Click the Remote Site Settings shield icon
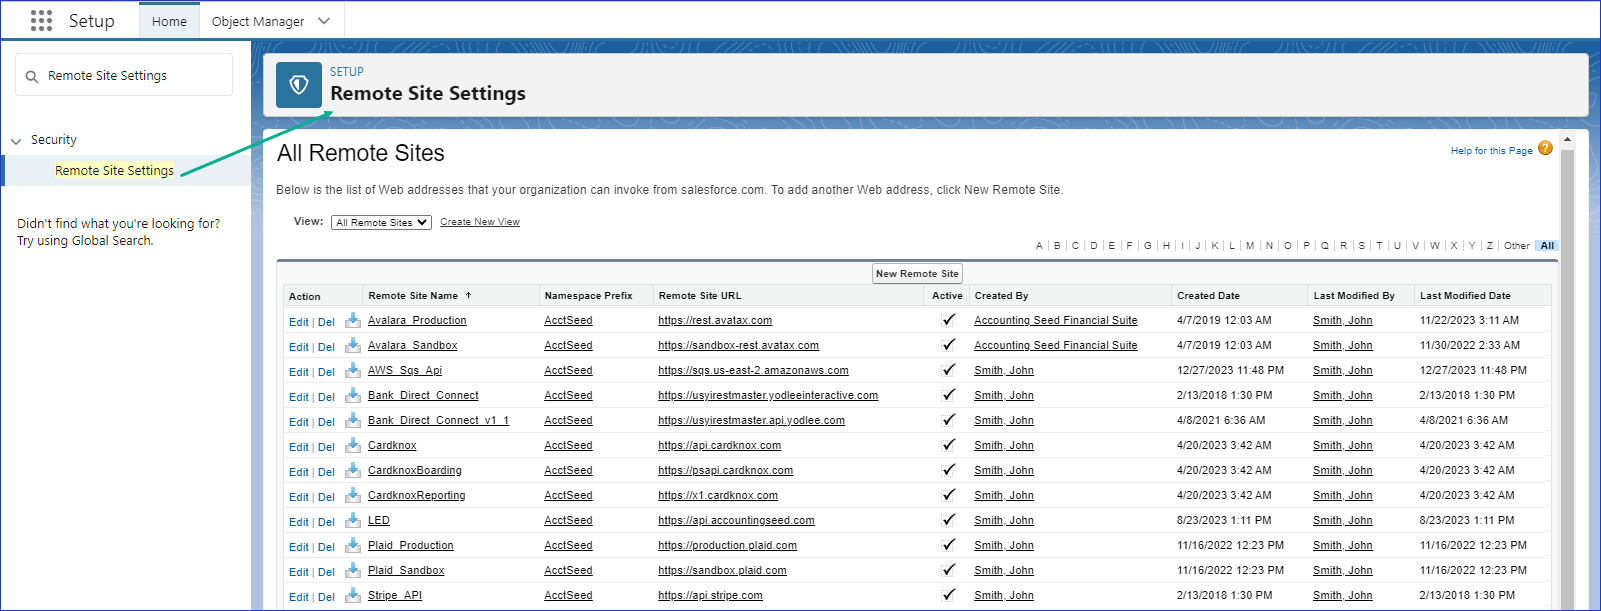Screen dimensions: 1601x611 (x=299, y=85)
